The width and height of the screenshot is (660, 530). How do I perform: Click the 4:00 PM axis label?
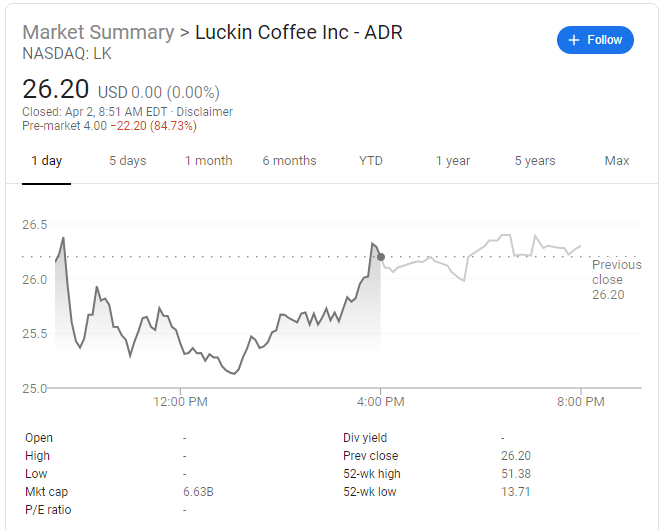click(x=381, y=402)
